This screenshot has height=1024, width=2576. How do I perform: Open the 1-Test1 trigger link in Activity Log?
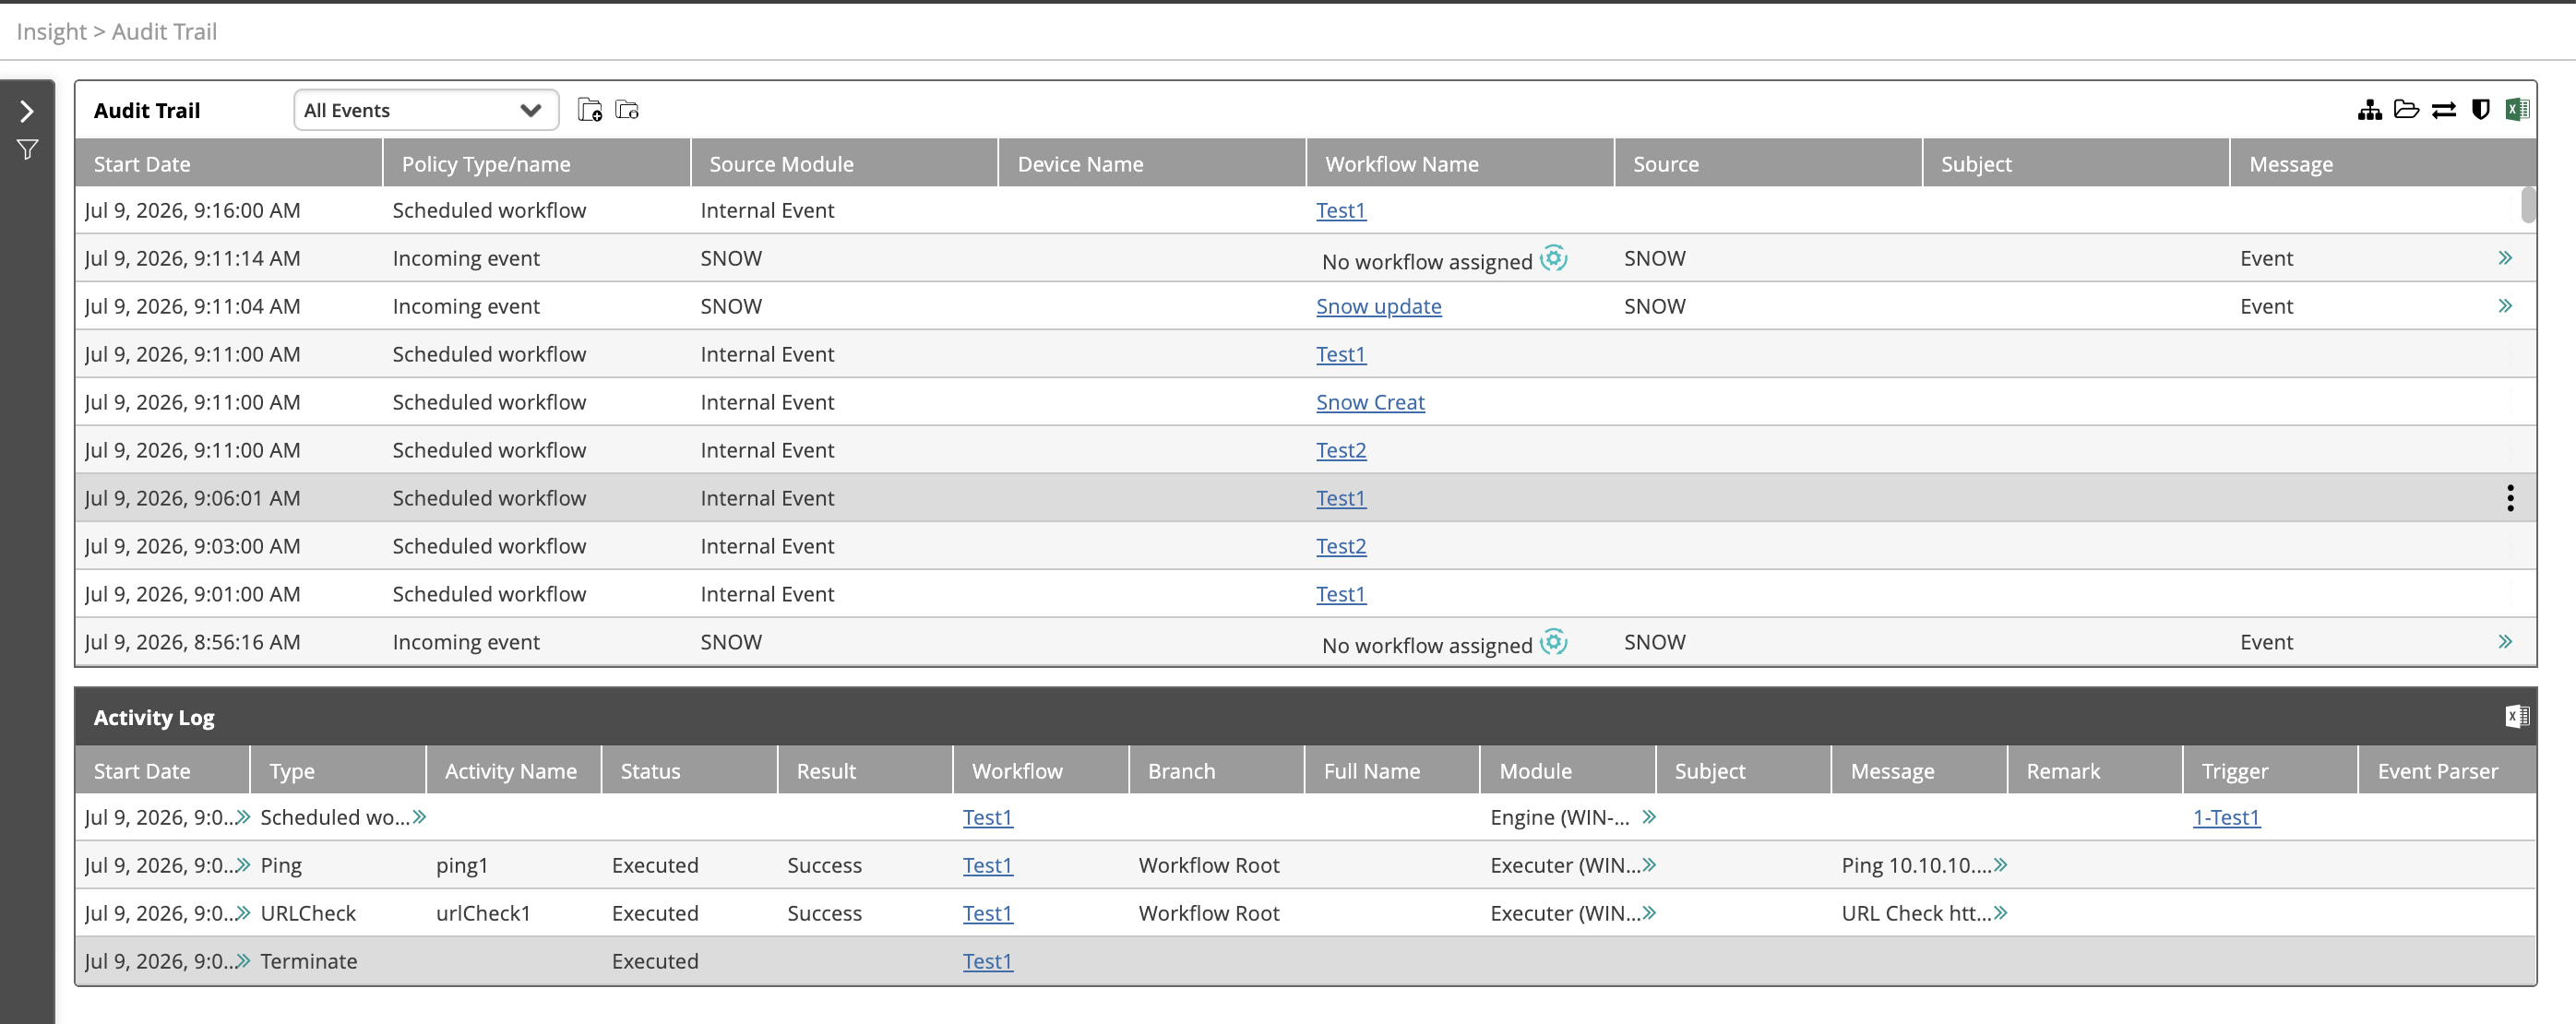[2225, 818]
